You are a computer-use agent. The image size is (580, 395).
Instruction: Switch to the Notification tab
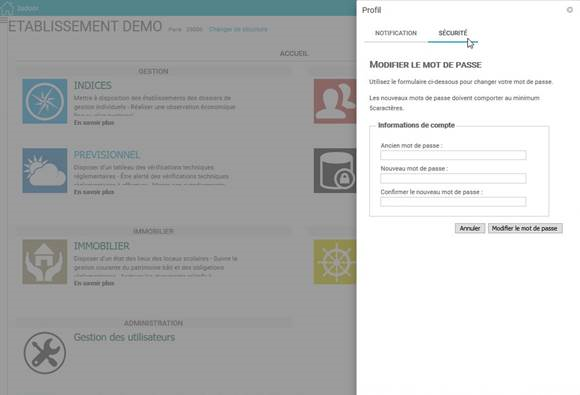[x=396, y=33]
